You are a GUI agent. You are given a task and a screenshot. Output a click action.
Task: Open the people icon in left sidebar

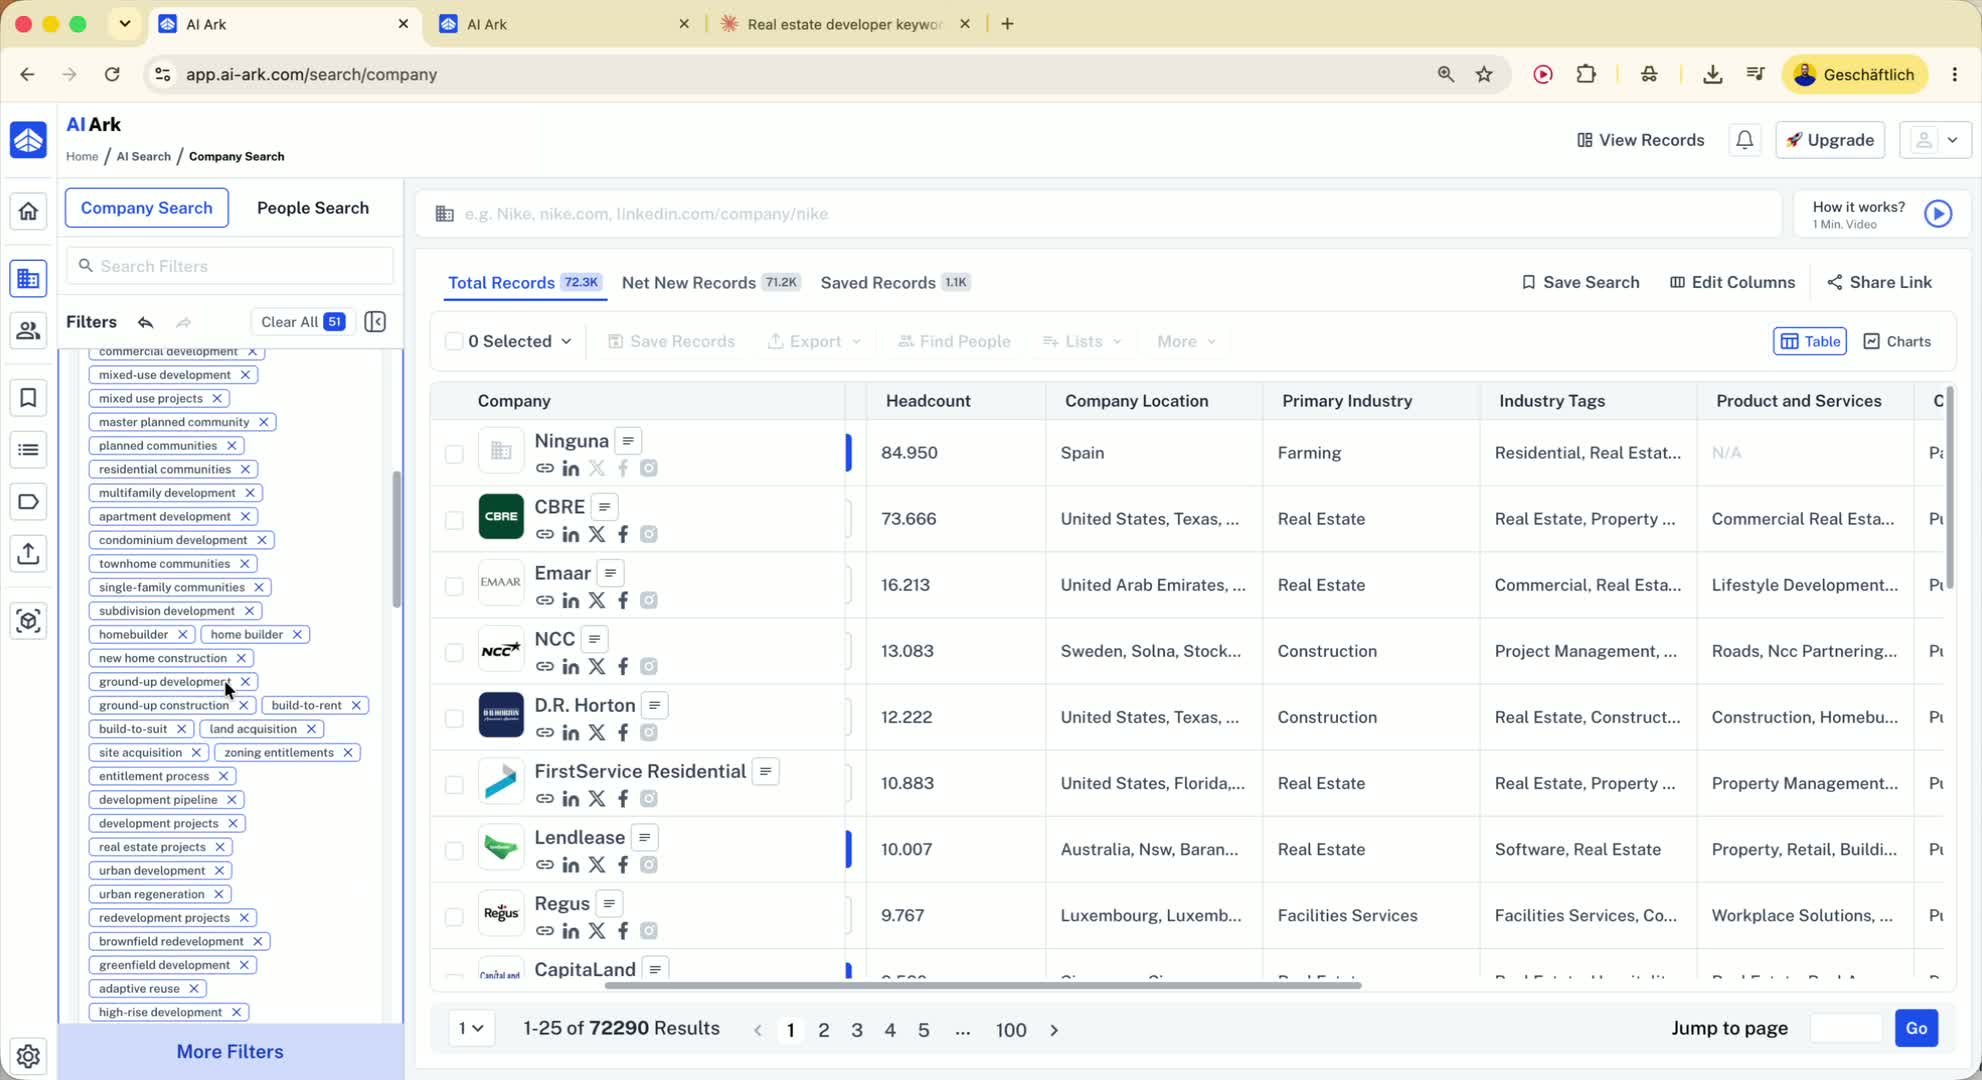coord(28,330)
